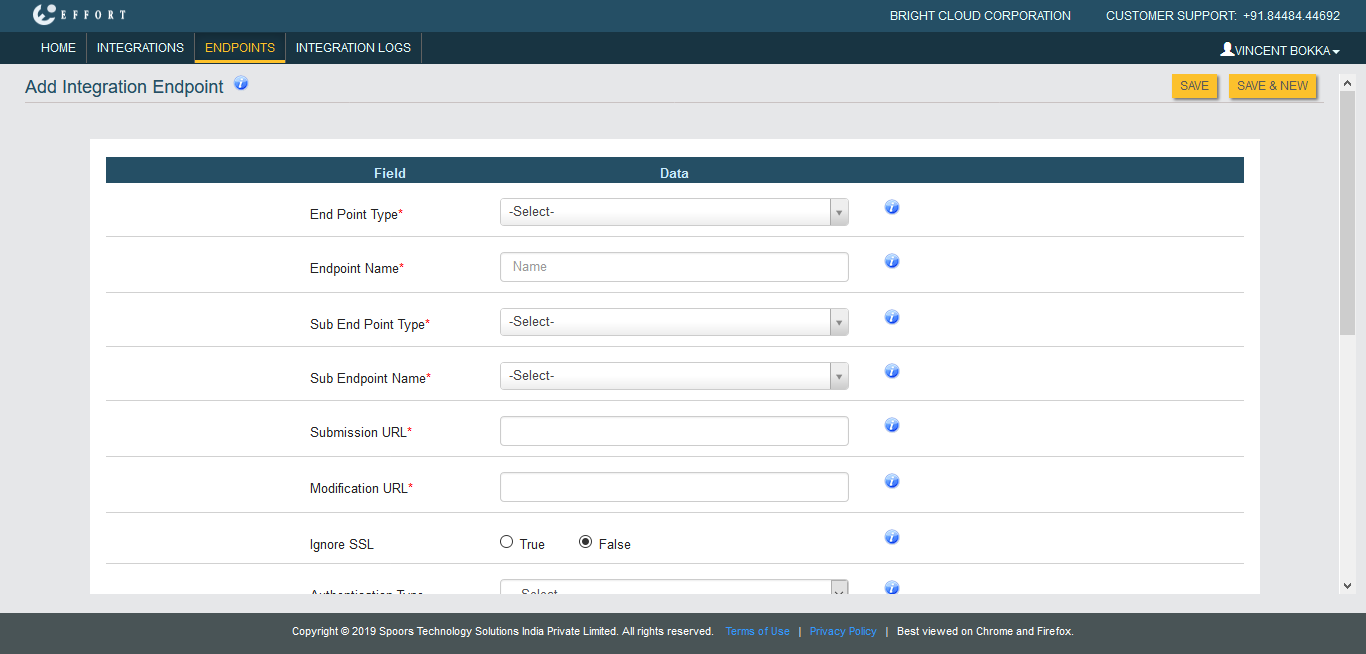This screenshot has height=654, width=1366.
Task: Select True for Ignore SSL
Action: point(507,543)
